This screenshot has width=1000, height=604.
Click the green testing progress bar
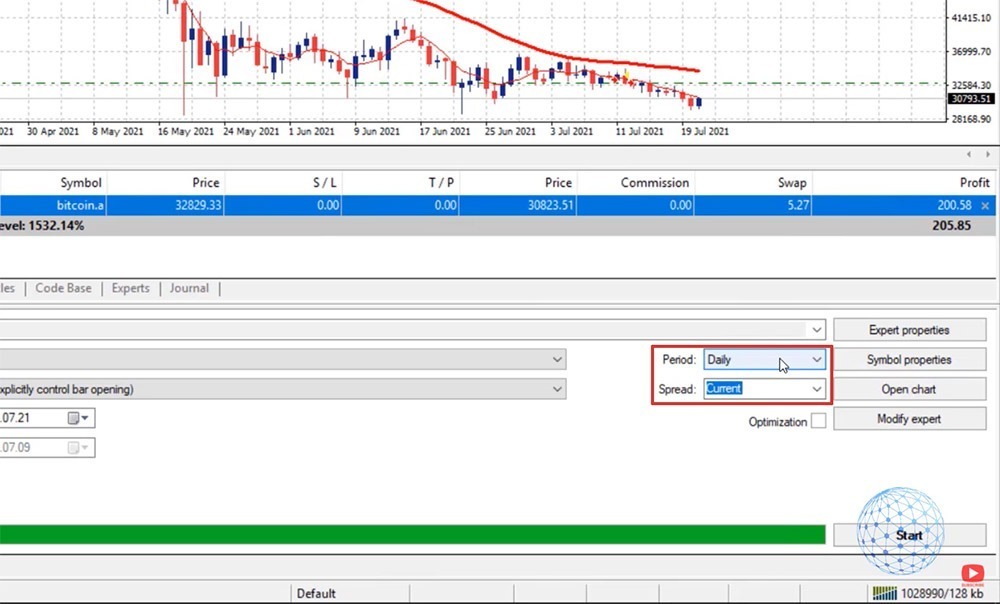click(x=412, y=535)
